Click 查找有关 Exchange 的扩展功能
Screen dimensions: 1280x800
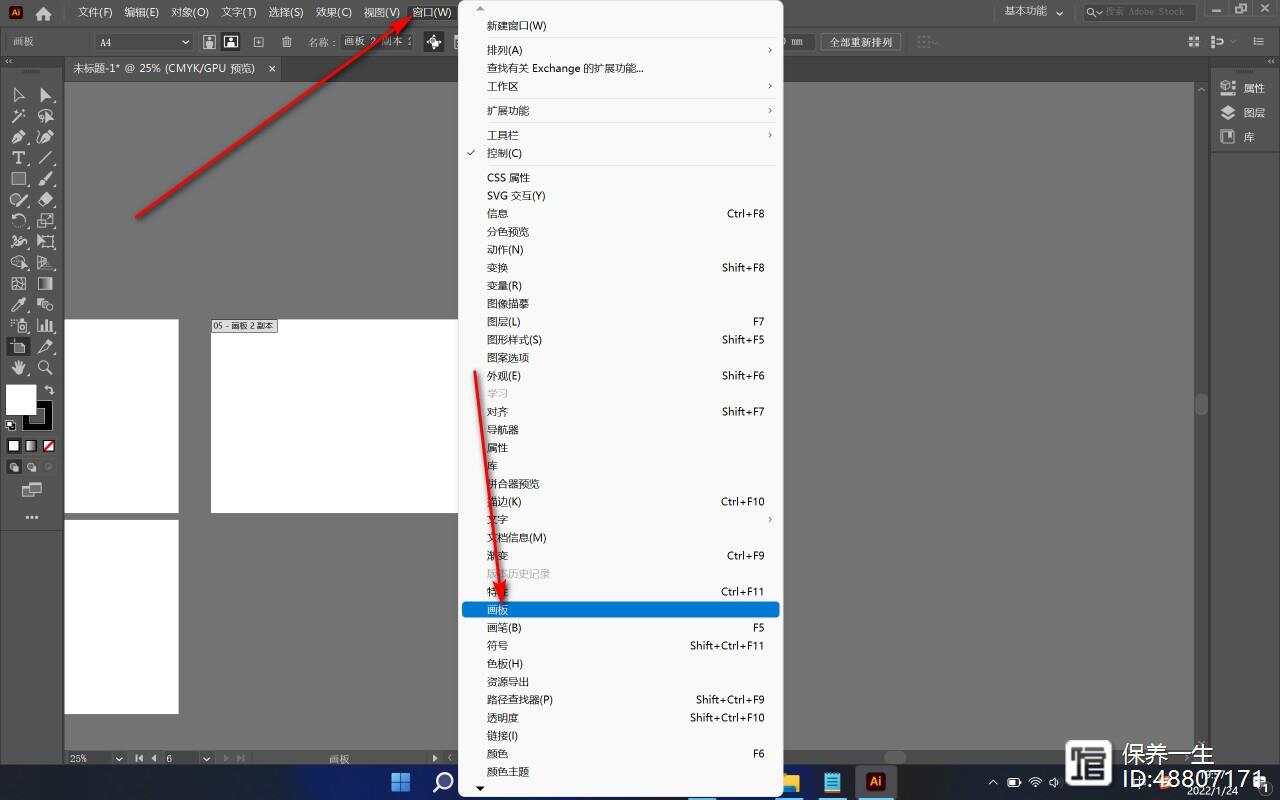[x=620, y=68]
